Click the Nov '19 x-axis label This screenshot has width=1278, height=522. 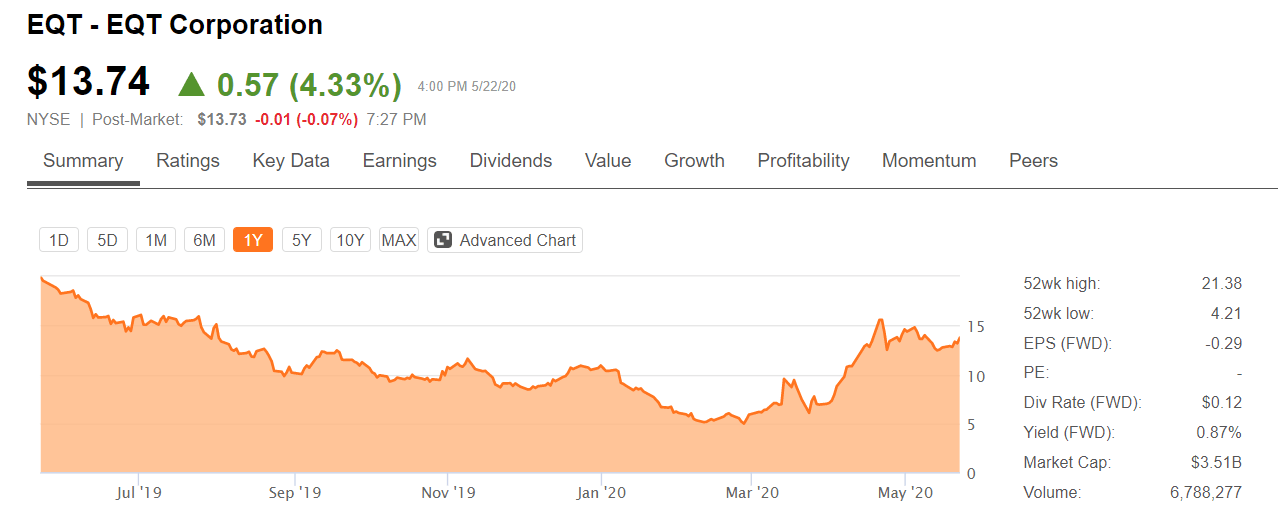(448, 493)
